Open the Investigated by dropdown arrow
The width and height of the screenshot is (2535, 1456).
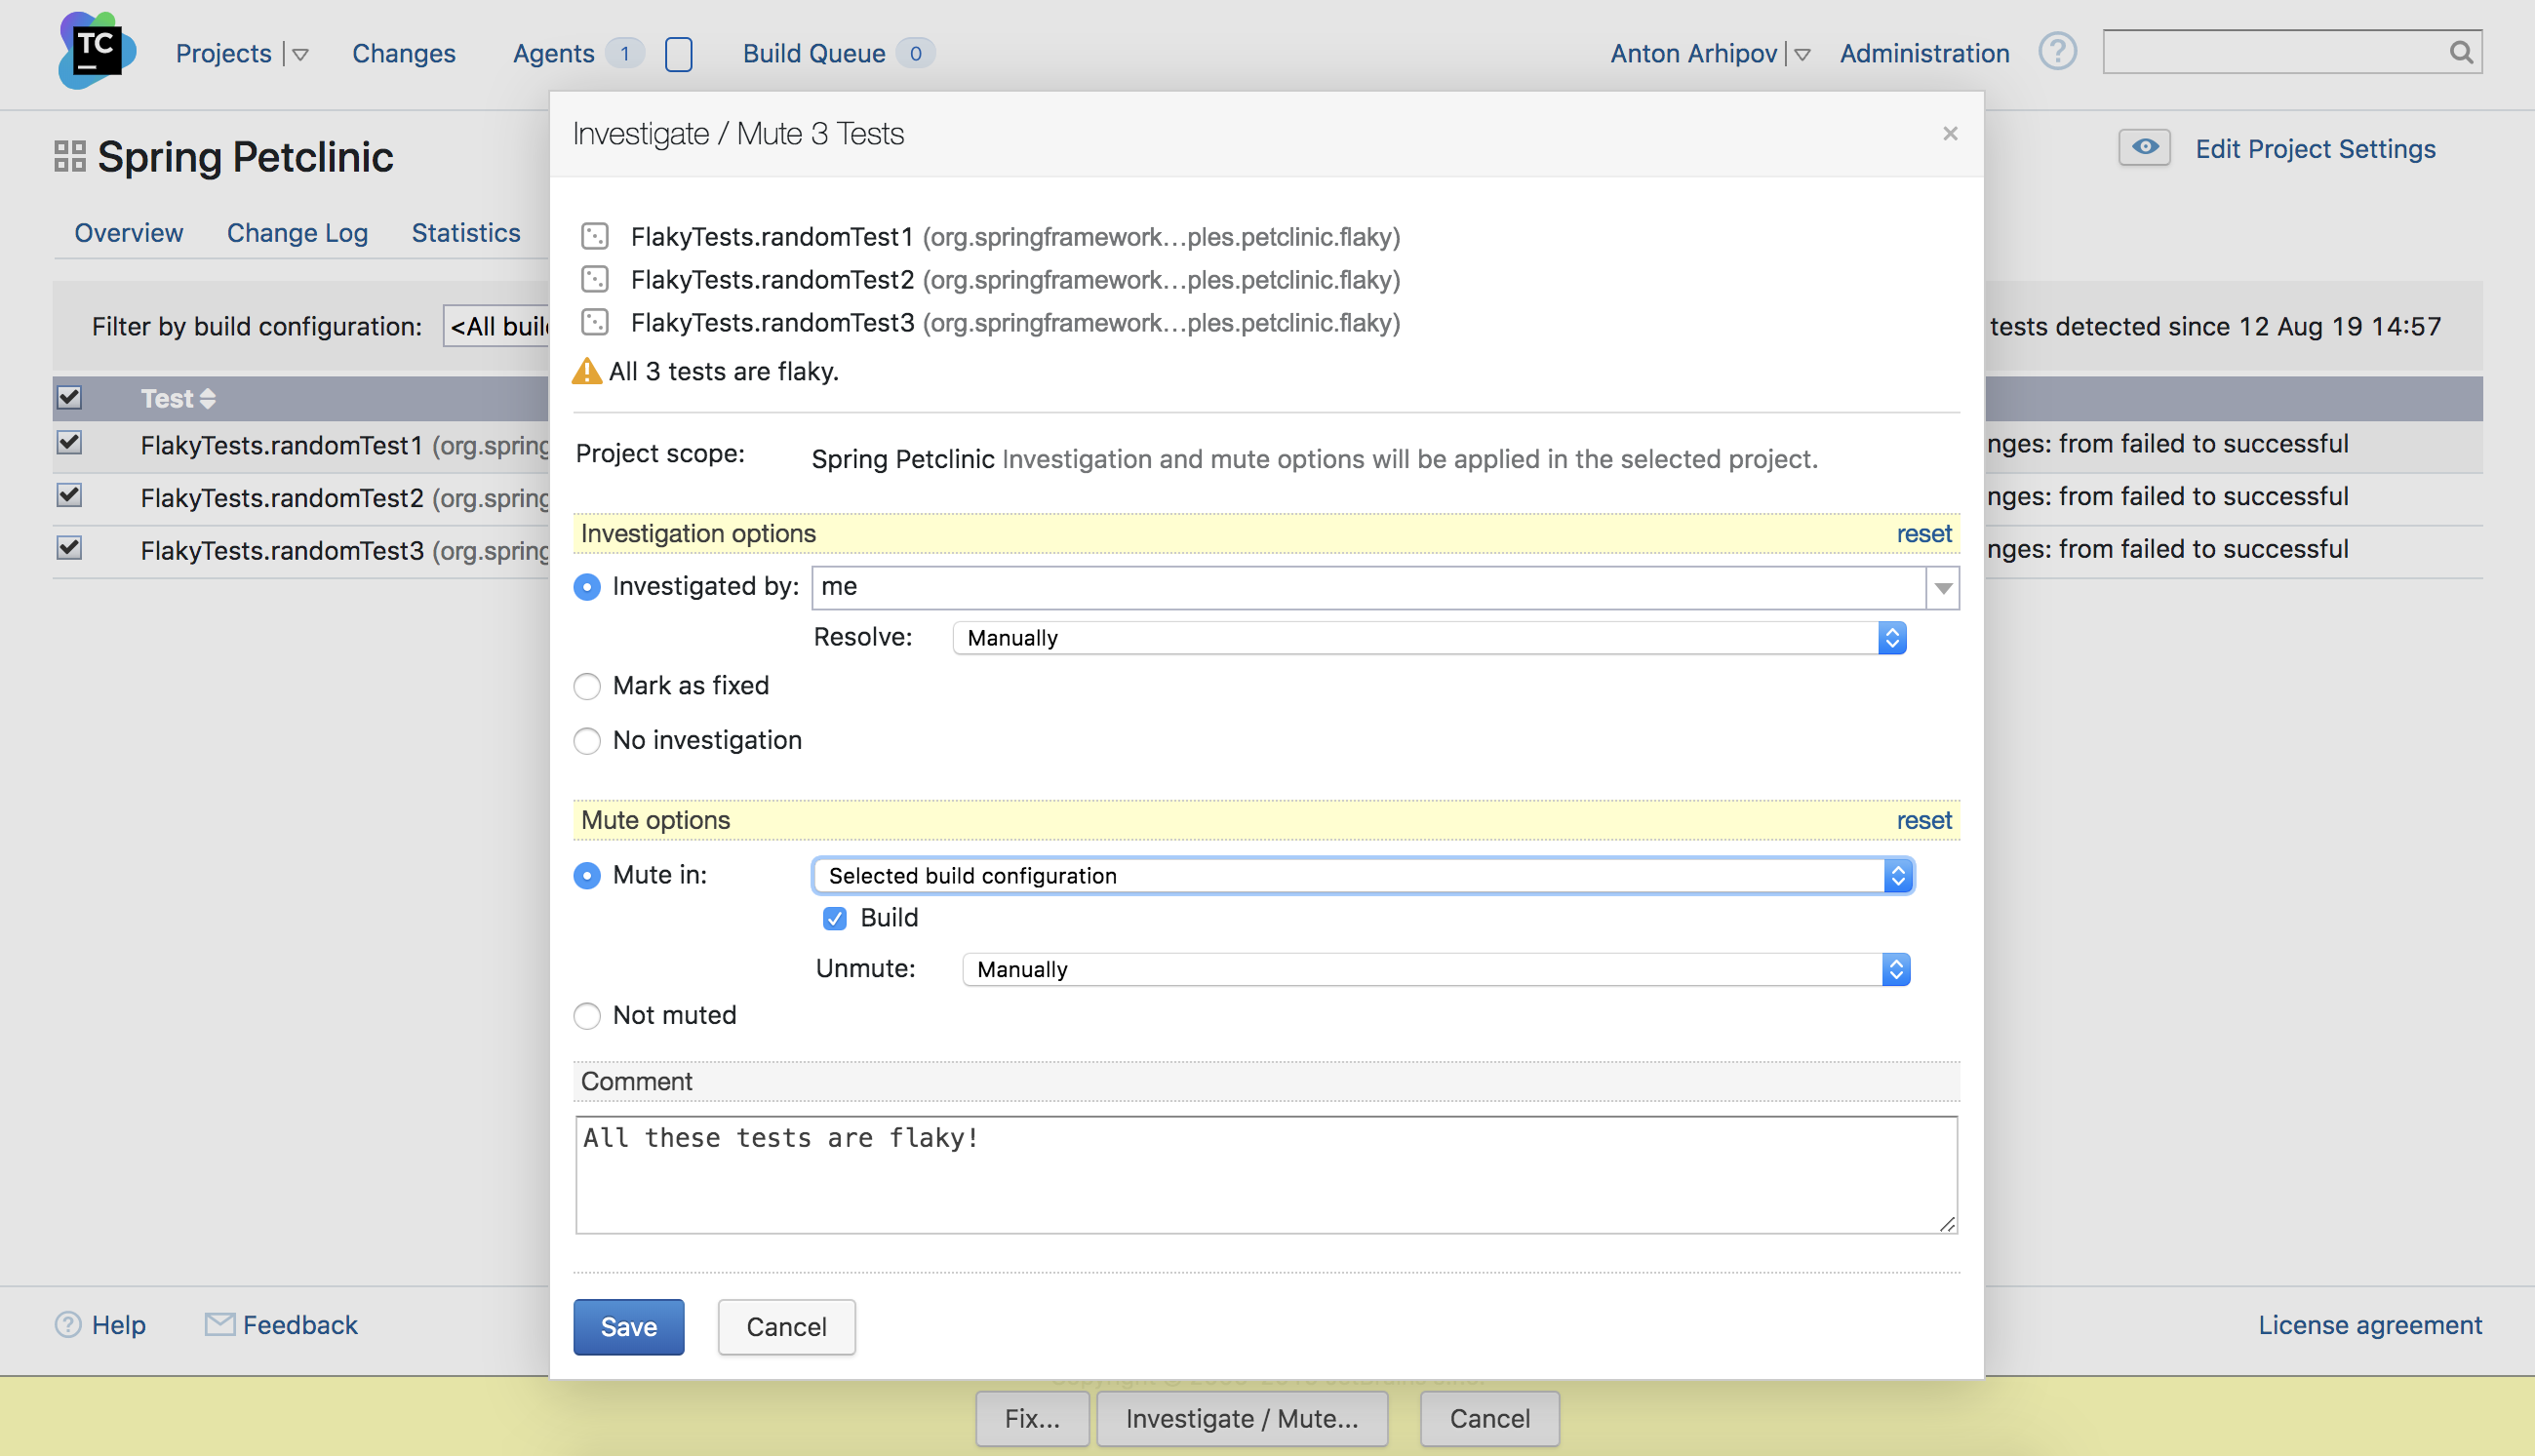click(1943, 588)
